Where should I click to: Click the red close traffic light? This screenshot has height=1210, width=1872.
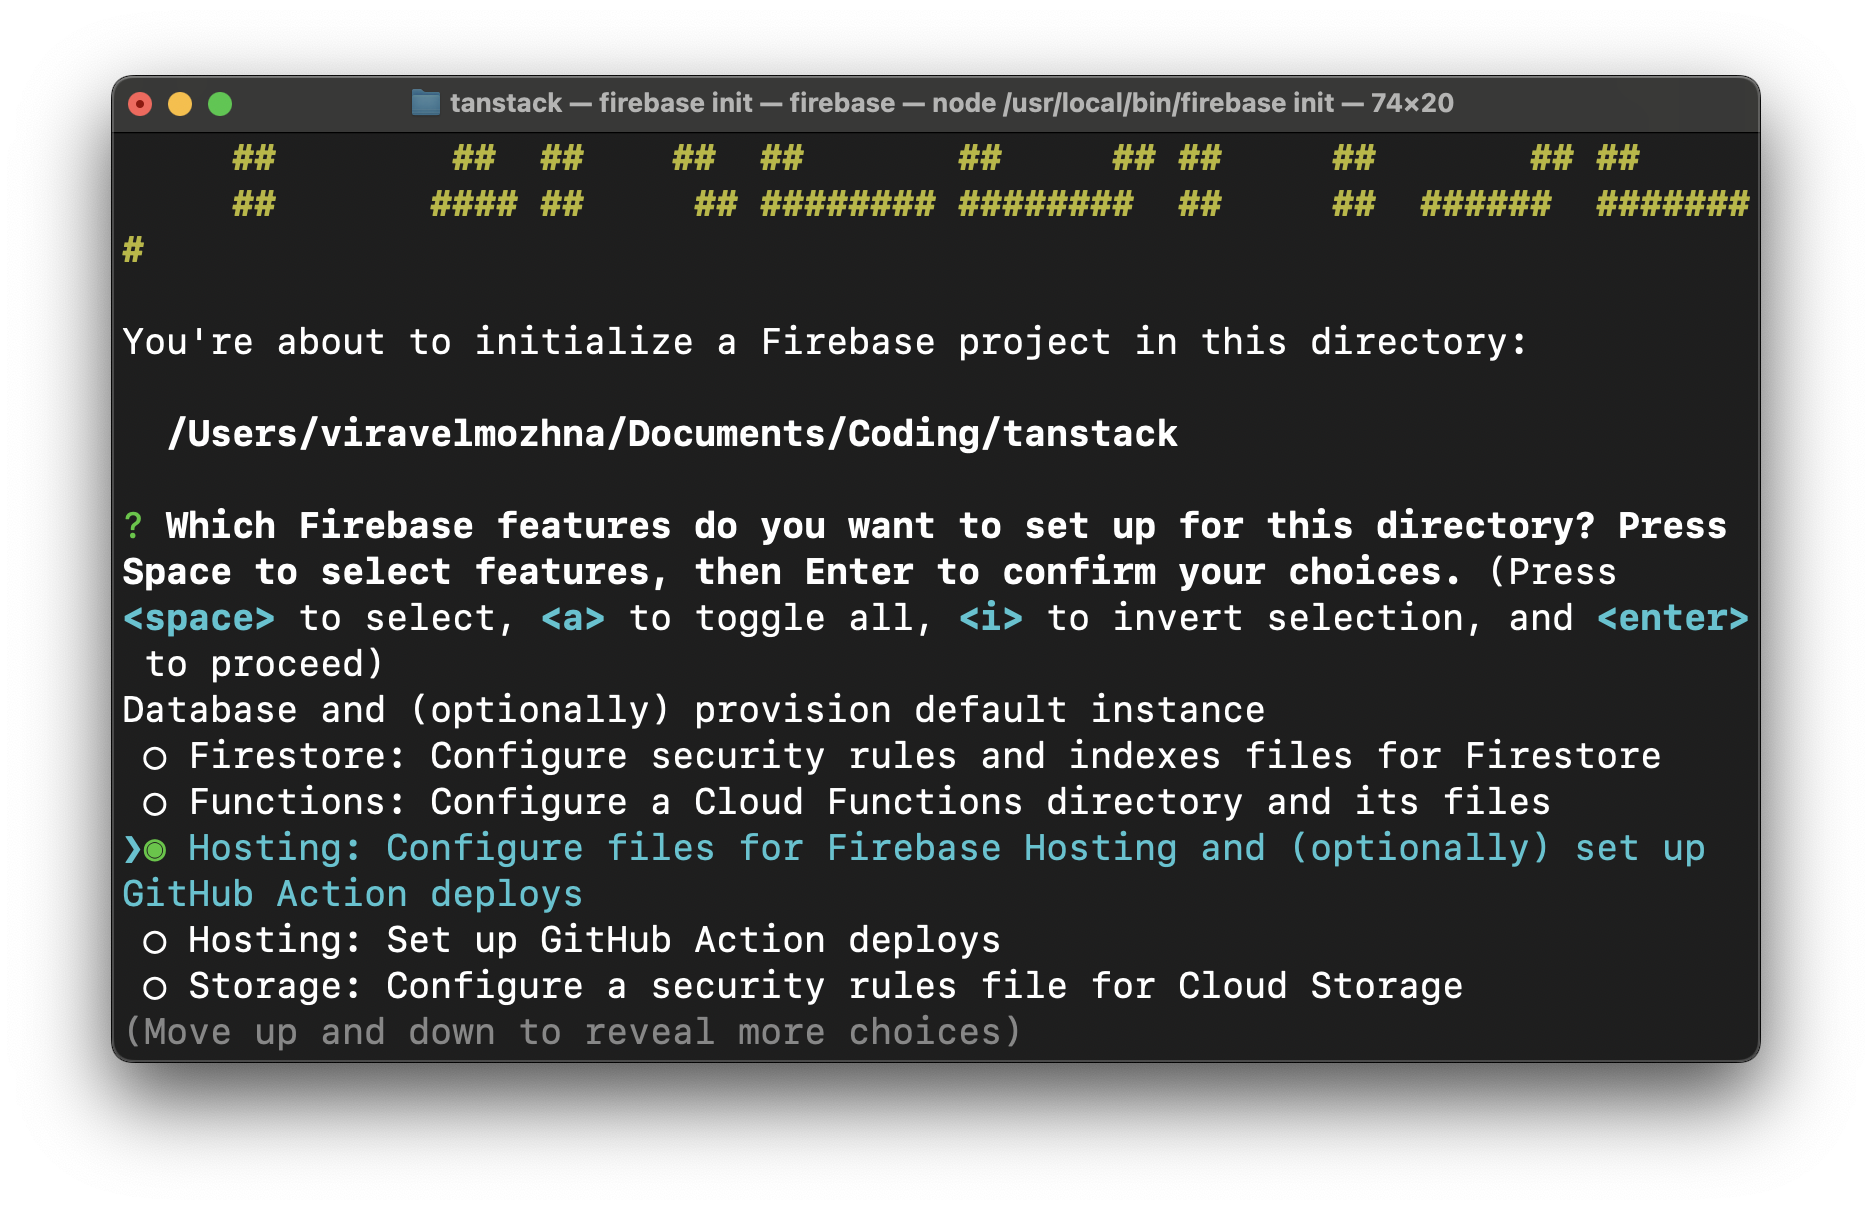(x=140, y=102)
